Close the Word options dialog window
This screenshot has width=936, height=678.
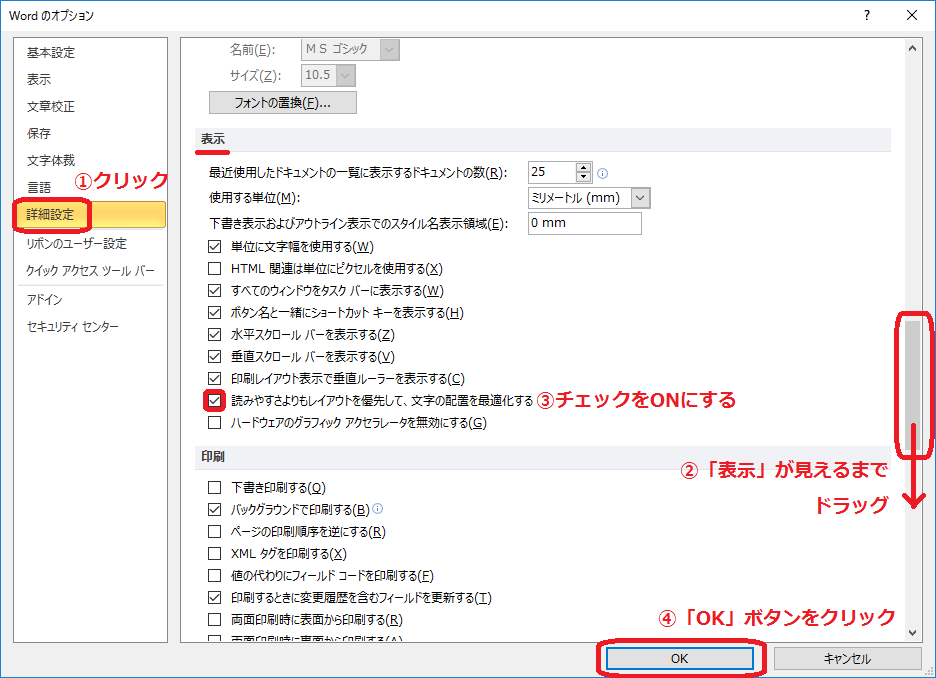(x=911, y=15)
